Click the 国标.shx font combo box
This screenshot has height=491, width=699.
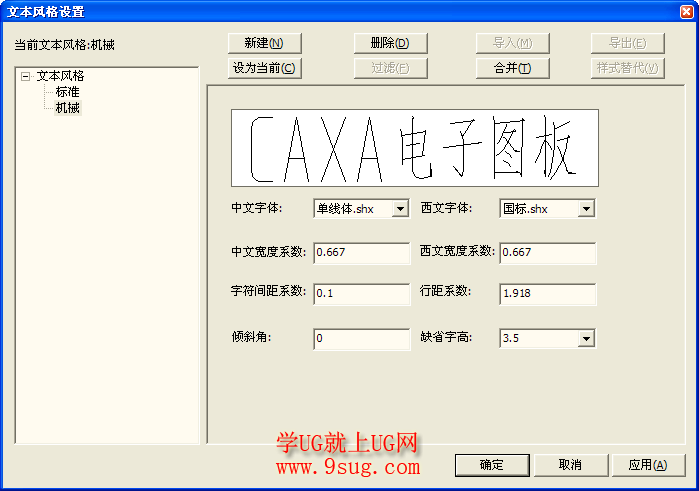[x=547, y=208]
